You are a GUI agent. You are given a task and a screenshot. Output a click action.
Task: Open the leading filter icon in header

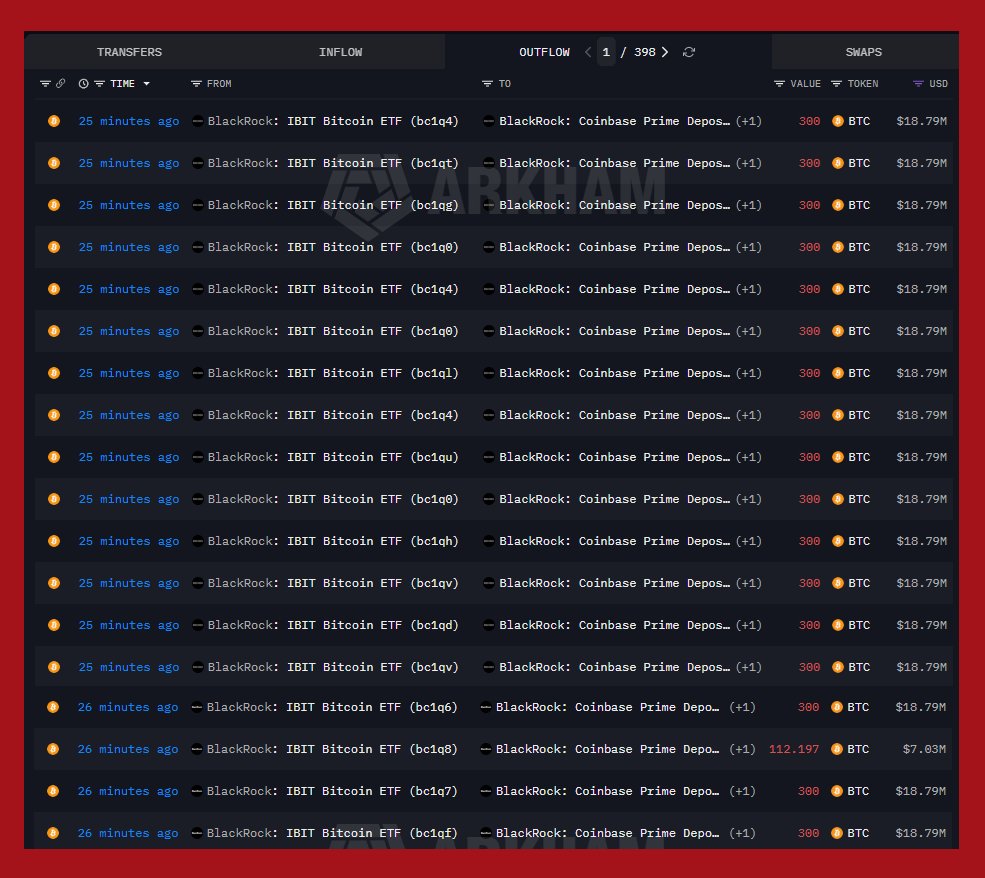(x=45, y=84)
